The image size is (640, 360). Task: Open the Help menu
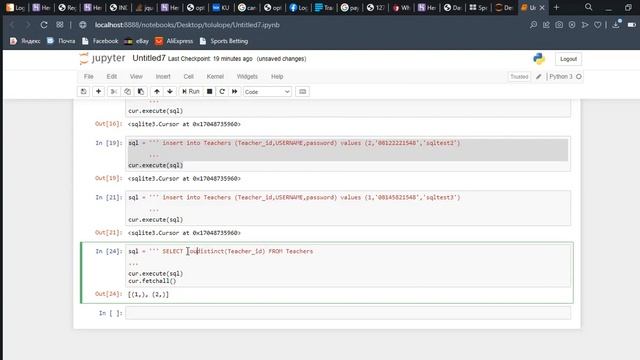coord(277,76)
